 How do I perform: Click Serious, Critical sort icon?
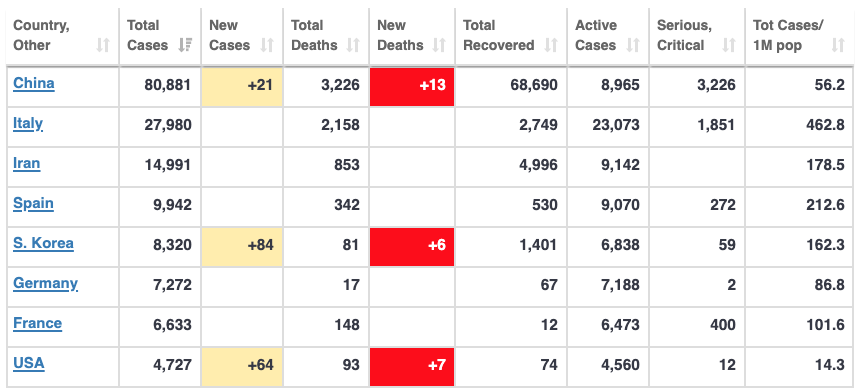point(729,45)
